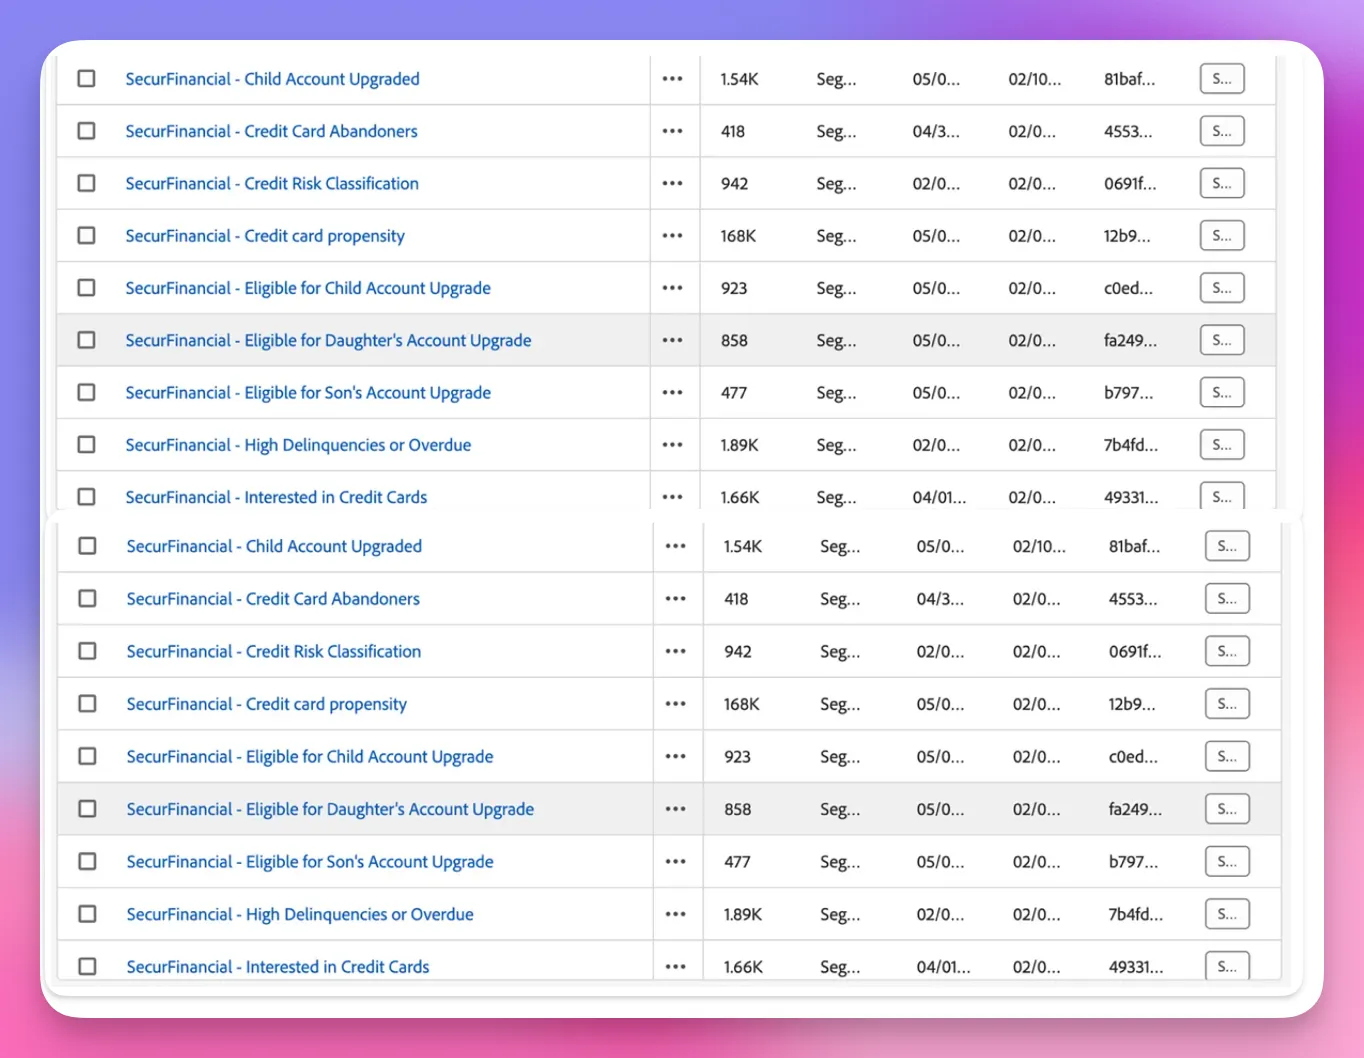Open more actions for Credit Card Abandoners, lower table
Image resolution: width=1364 pixels, height=1058 pixels.
pyautogui.click(x=676, y=599)
